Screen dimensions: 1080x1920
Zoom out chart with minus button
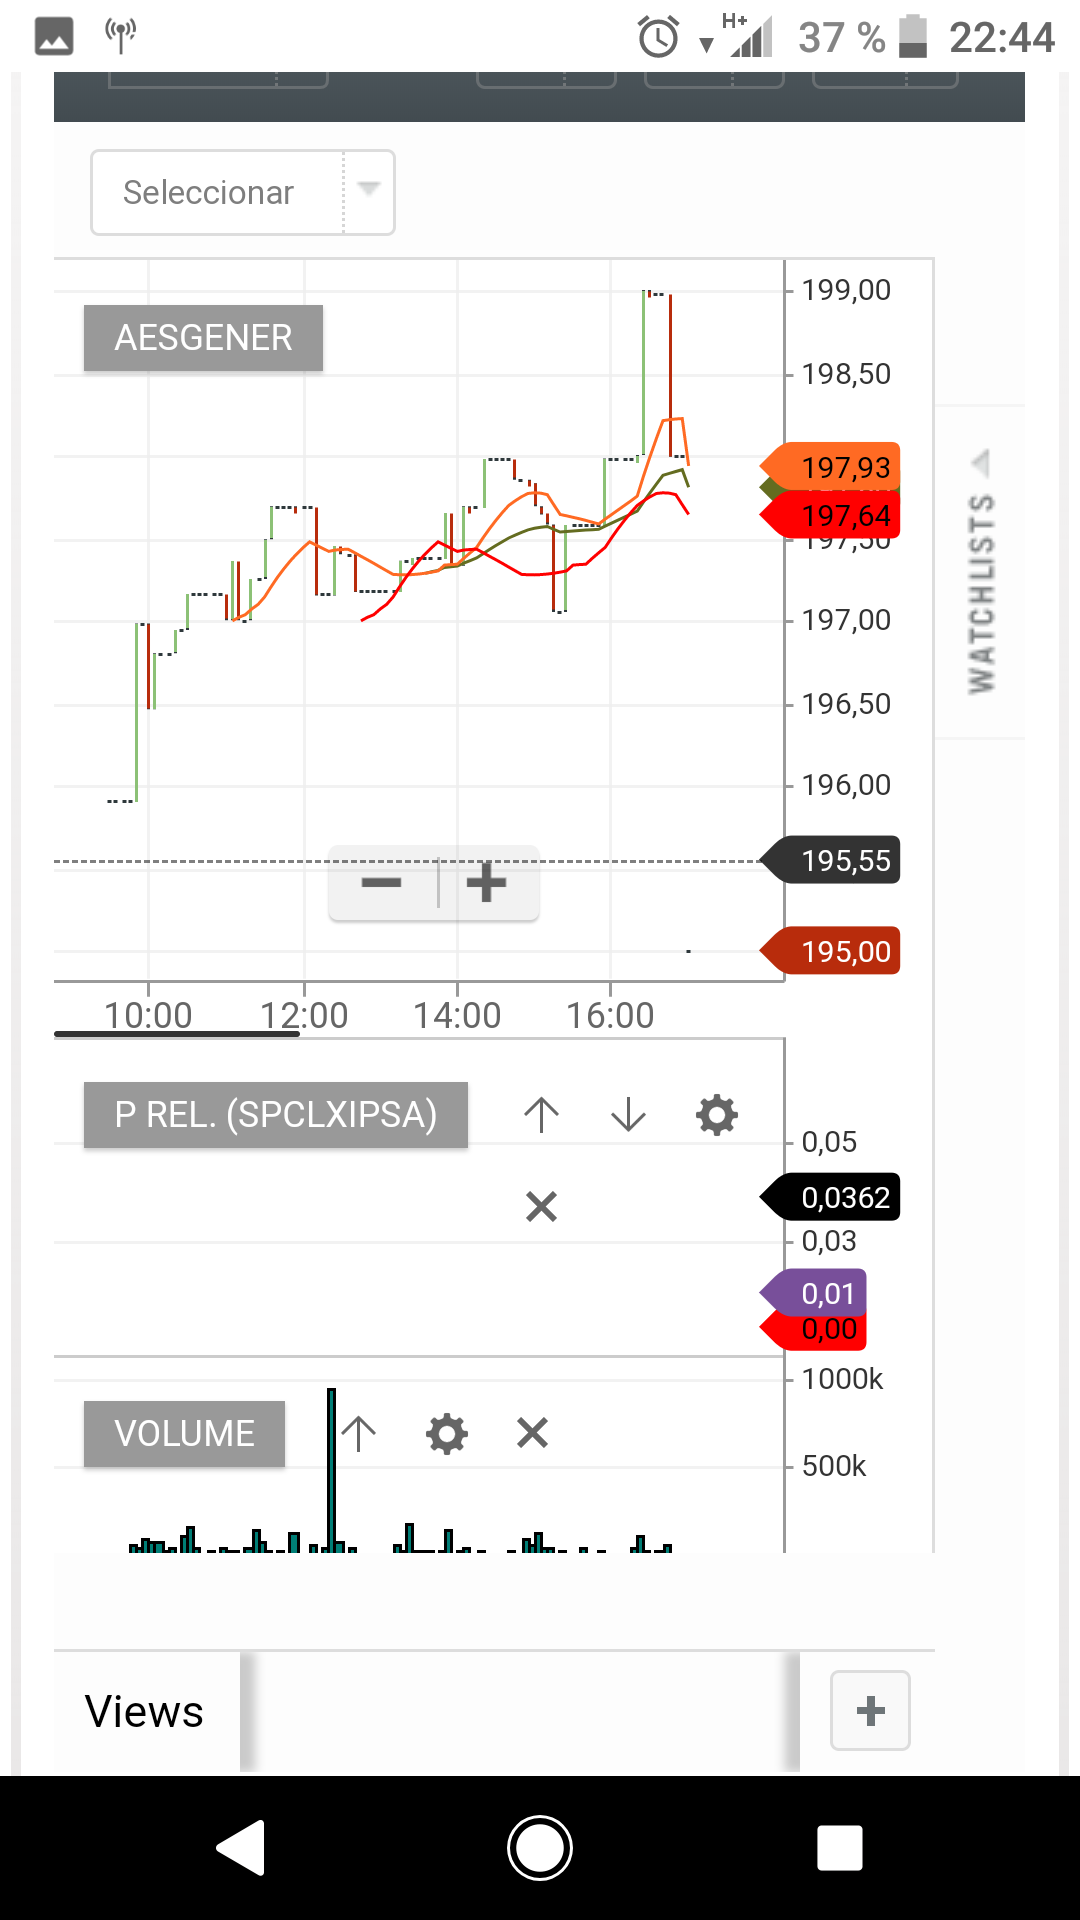(x=382, y=883)
